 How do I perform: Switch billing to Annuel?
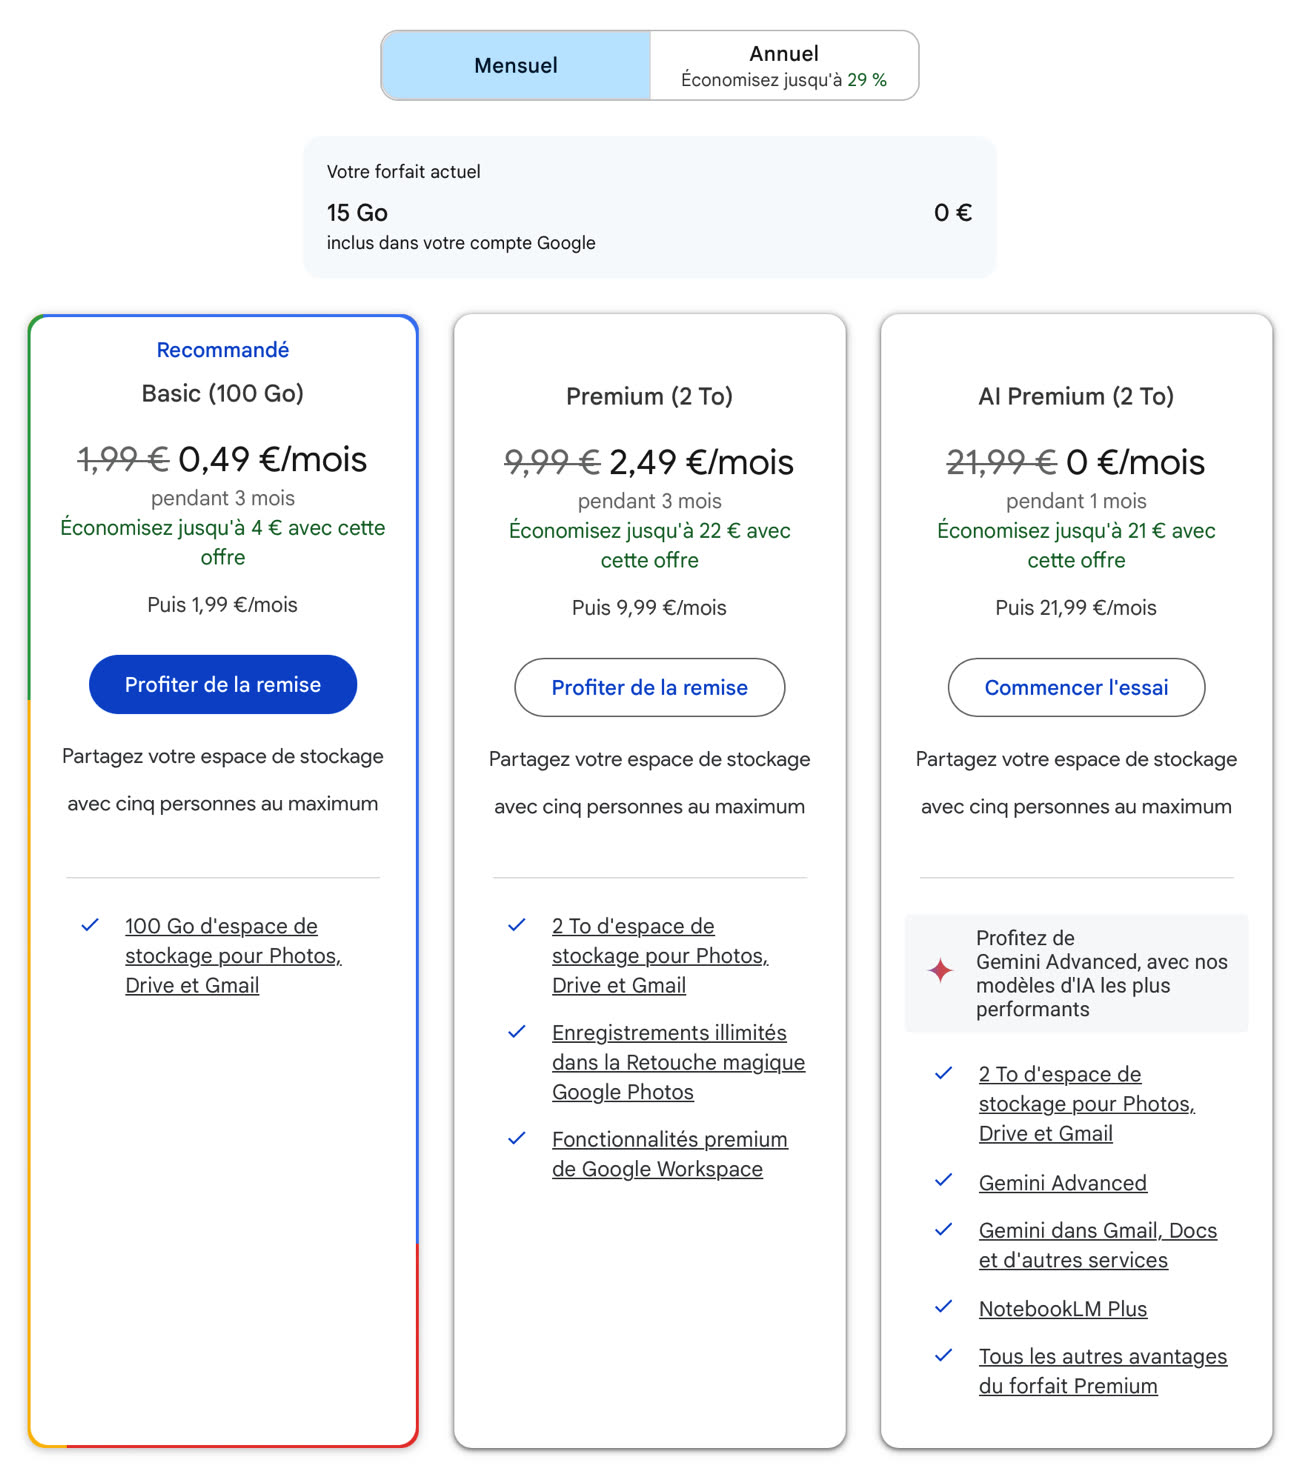pyautogui.click(x=784, y=65)
